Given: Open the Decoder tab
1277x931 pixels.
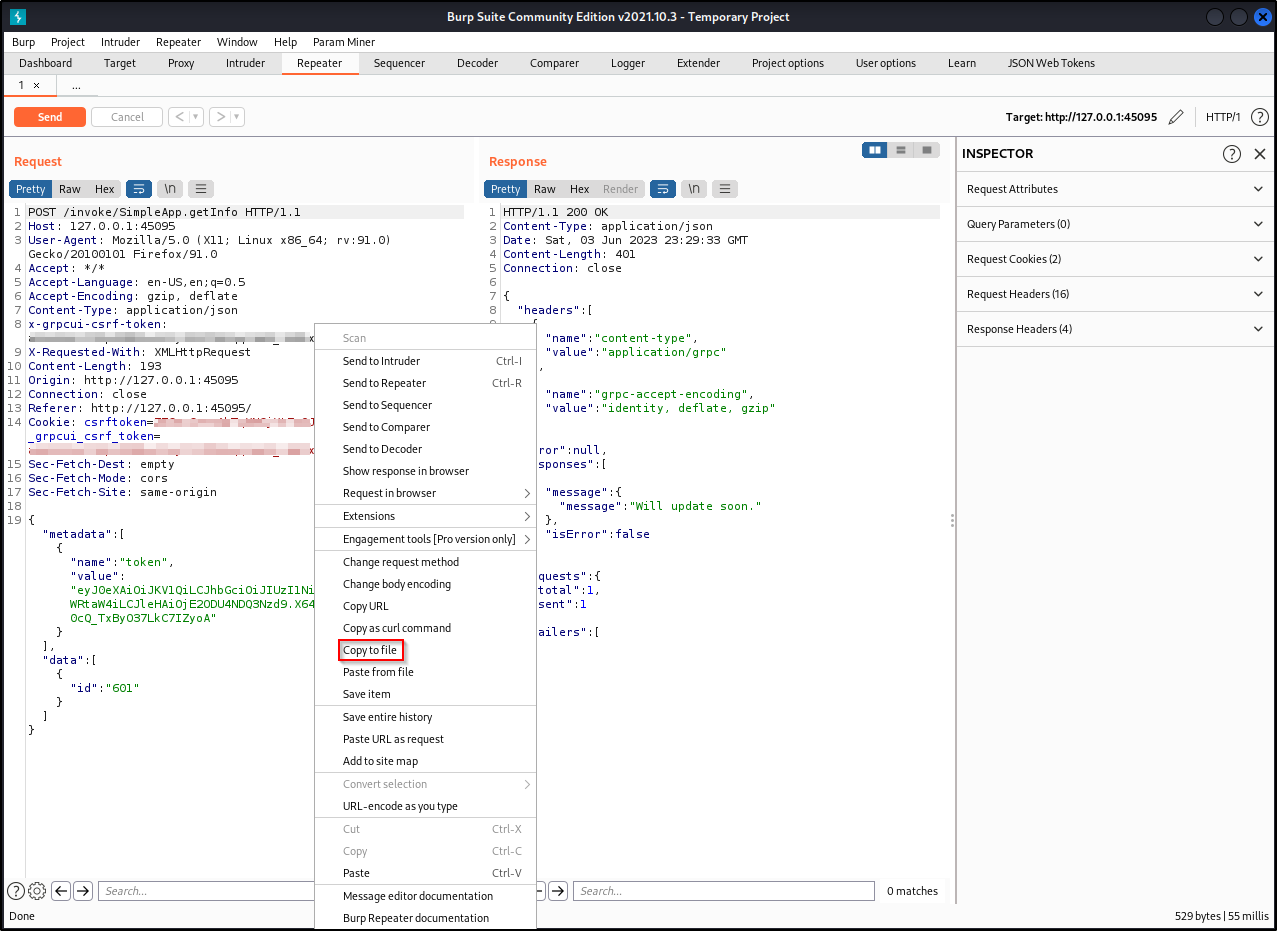Looking at the screenshot, I should [x=477, y=63].
